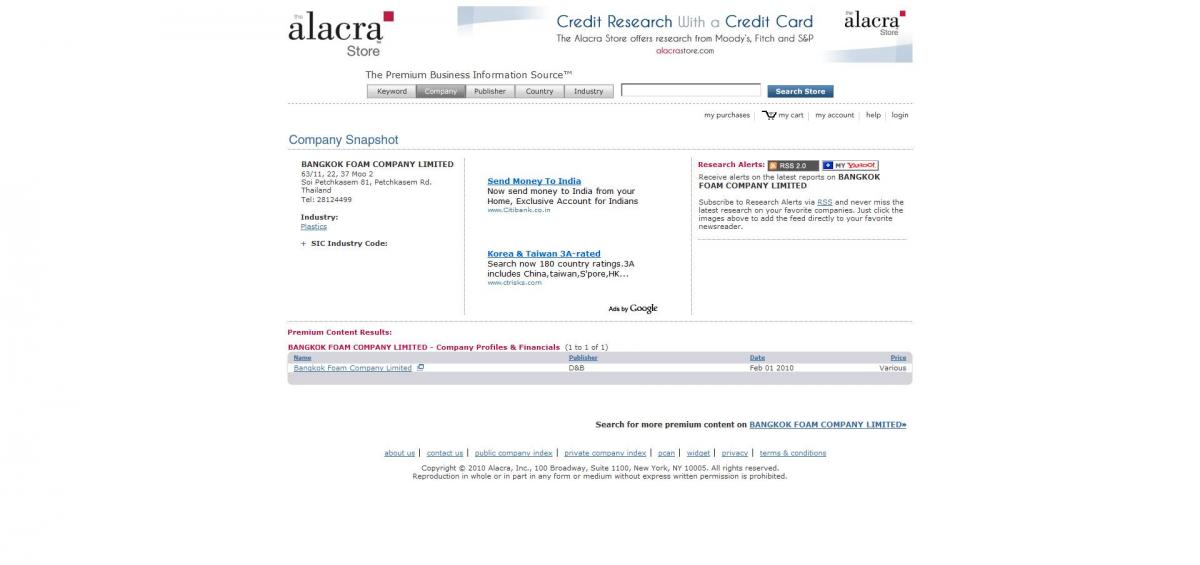Click the Company Snapshot heading
The height and width of the screenshot is (565, 1200).
pos(343,140)
